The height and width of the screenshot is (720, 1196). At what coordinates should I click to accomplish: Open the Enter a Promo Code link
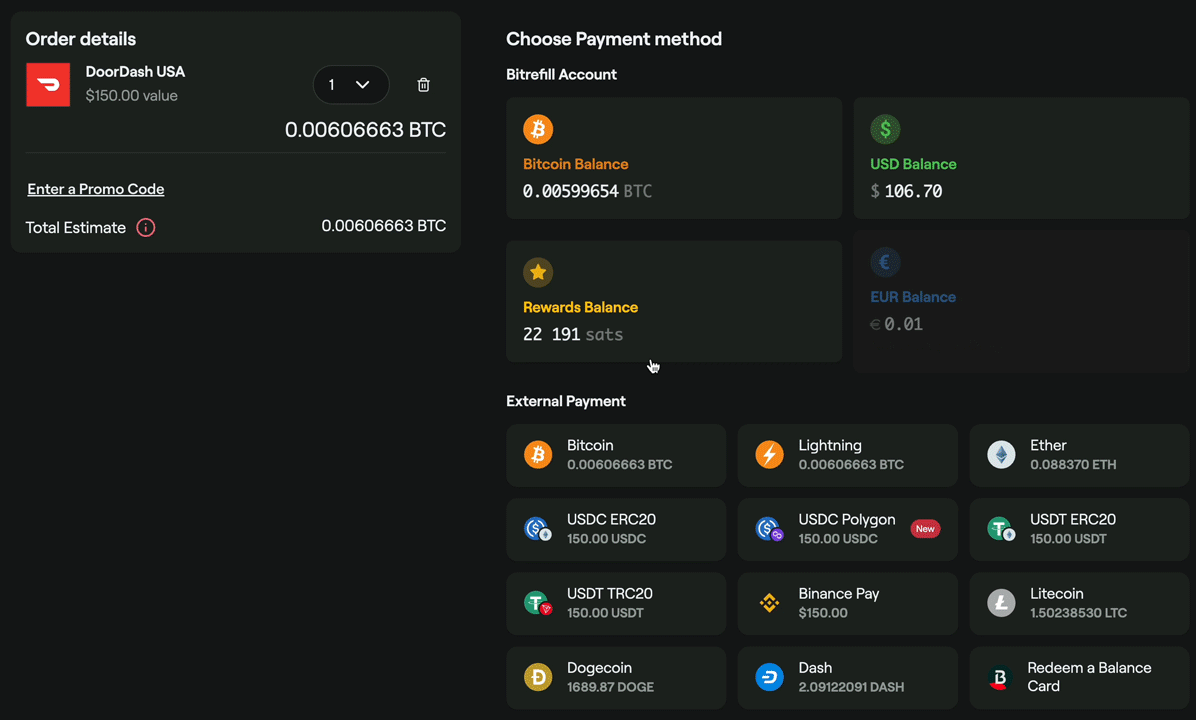96,189
